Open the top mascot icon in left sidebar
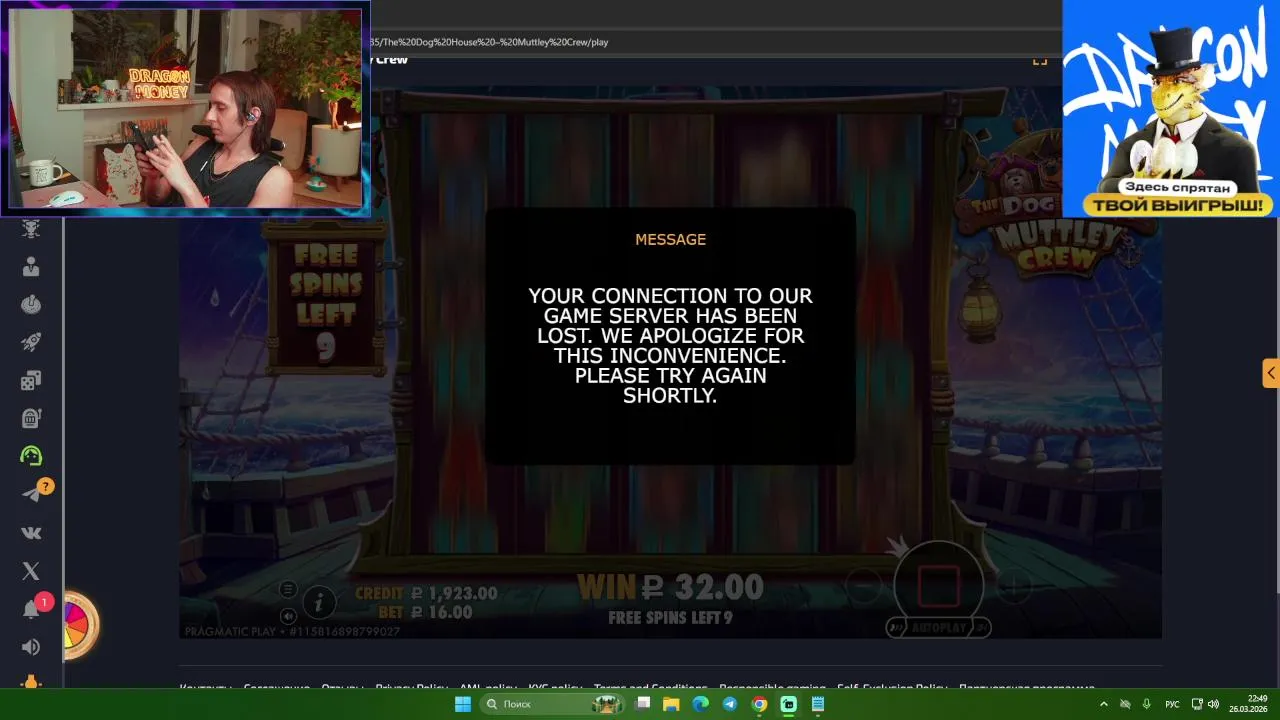The height and width of the screenshot is (720, 1280). coord(31,229)
